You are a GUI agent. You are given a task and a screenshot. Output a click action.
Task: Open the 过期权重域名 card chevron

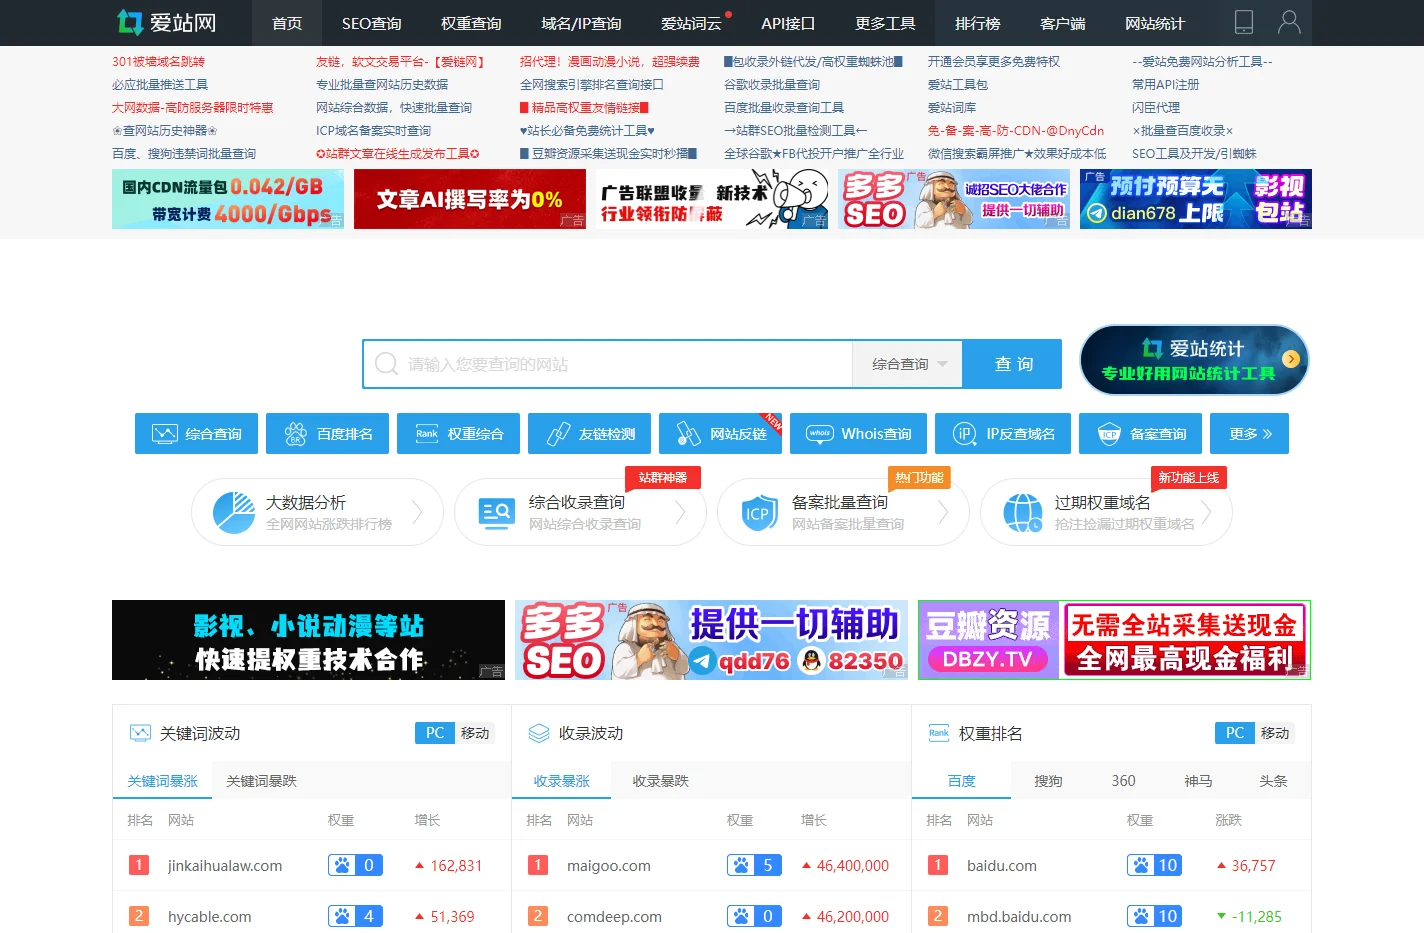click(1207, 512)
